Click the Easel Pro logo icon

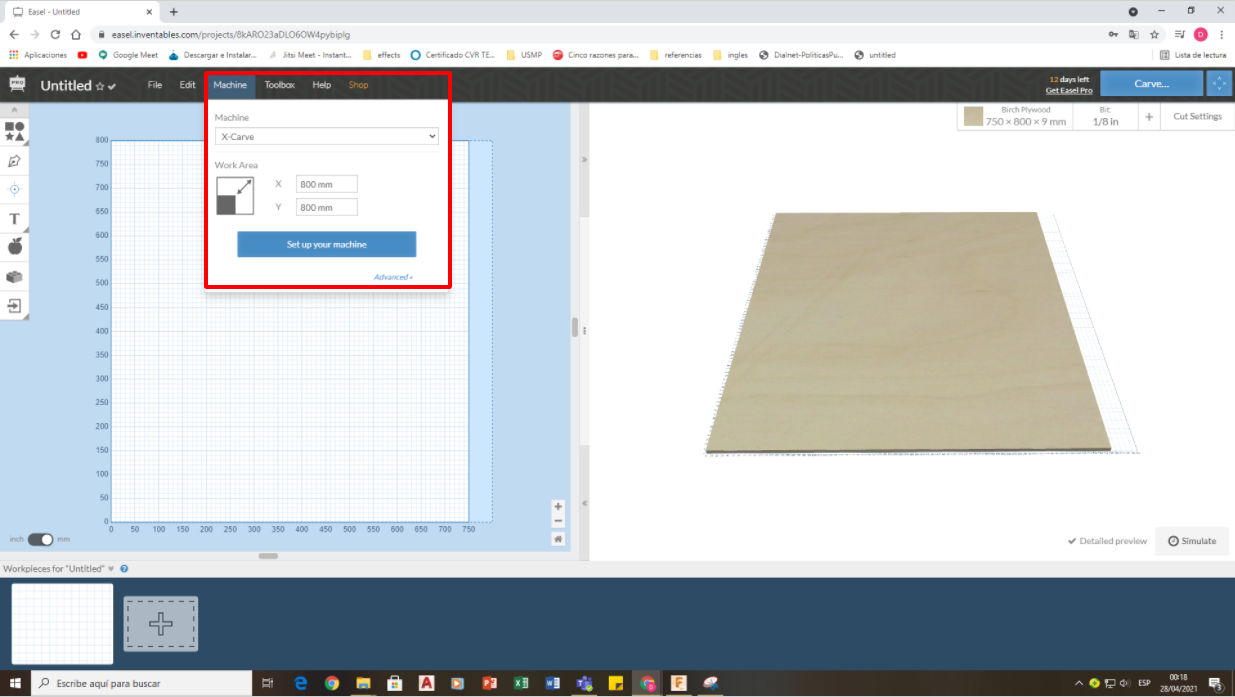(x=17, y=84)
